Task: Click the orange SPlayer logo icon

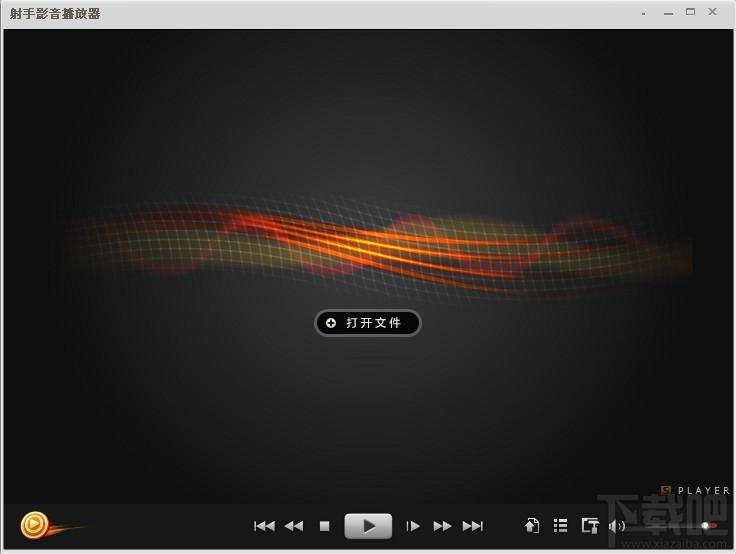Action: [x=34, y=525]
